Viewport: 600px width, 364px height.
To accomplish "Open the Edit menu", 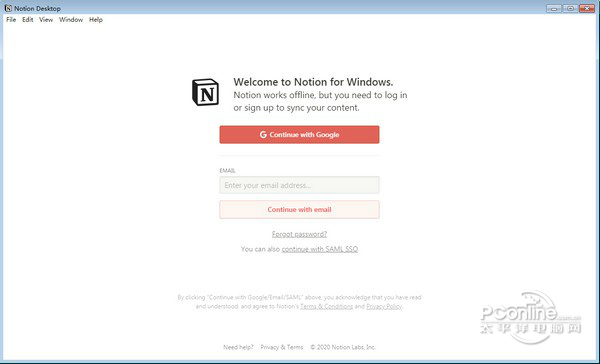I will (28, 20).
